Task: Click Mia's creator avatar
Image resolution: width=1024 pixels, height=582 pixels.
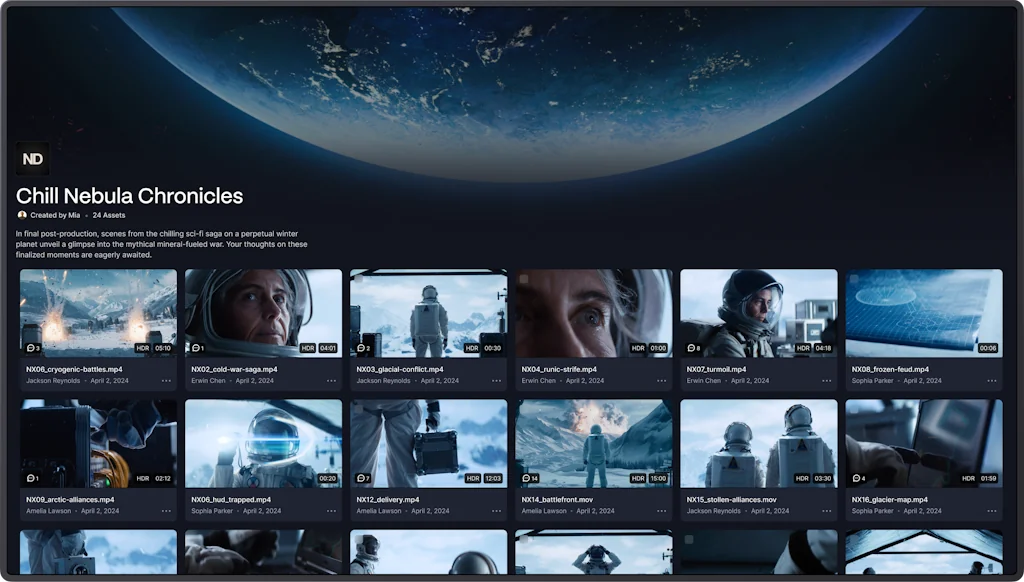Action: [x=24, y=214]
